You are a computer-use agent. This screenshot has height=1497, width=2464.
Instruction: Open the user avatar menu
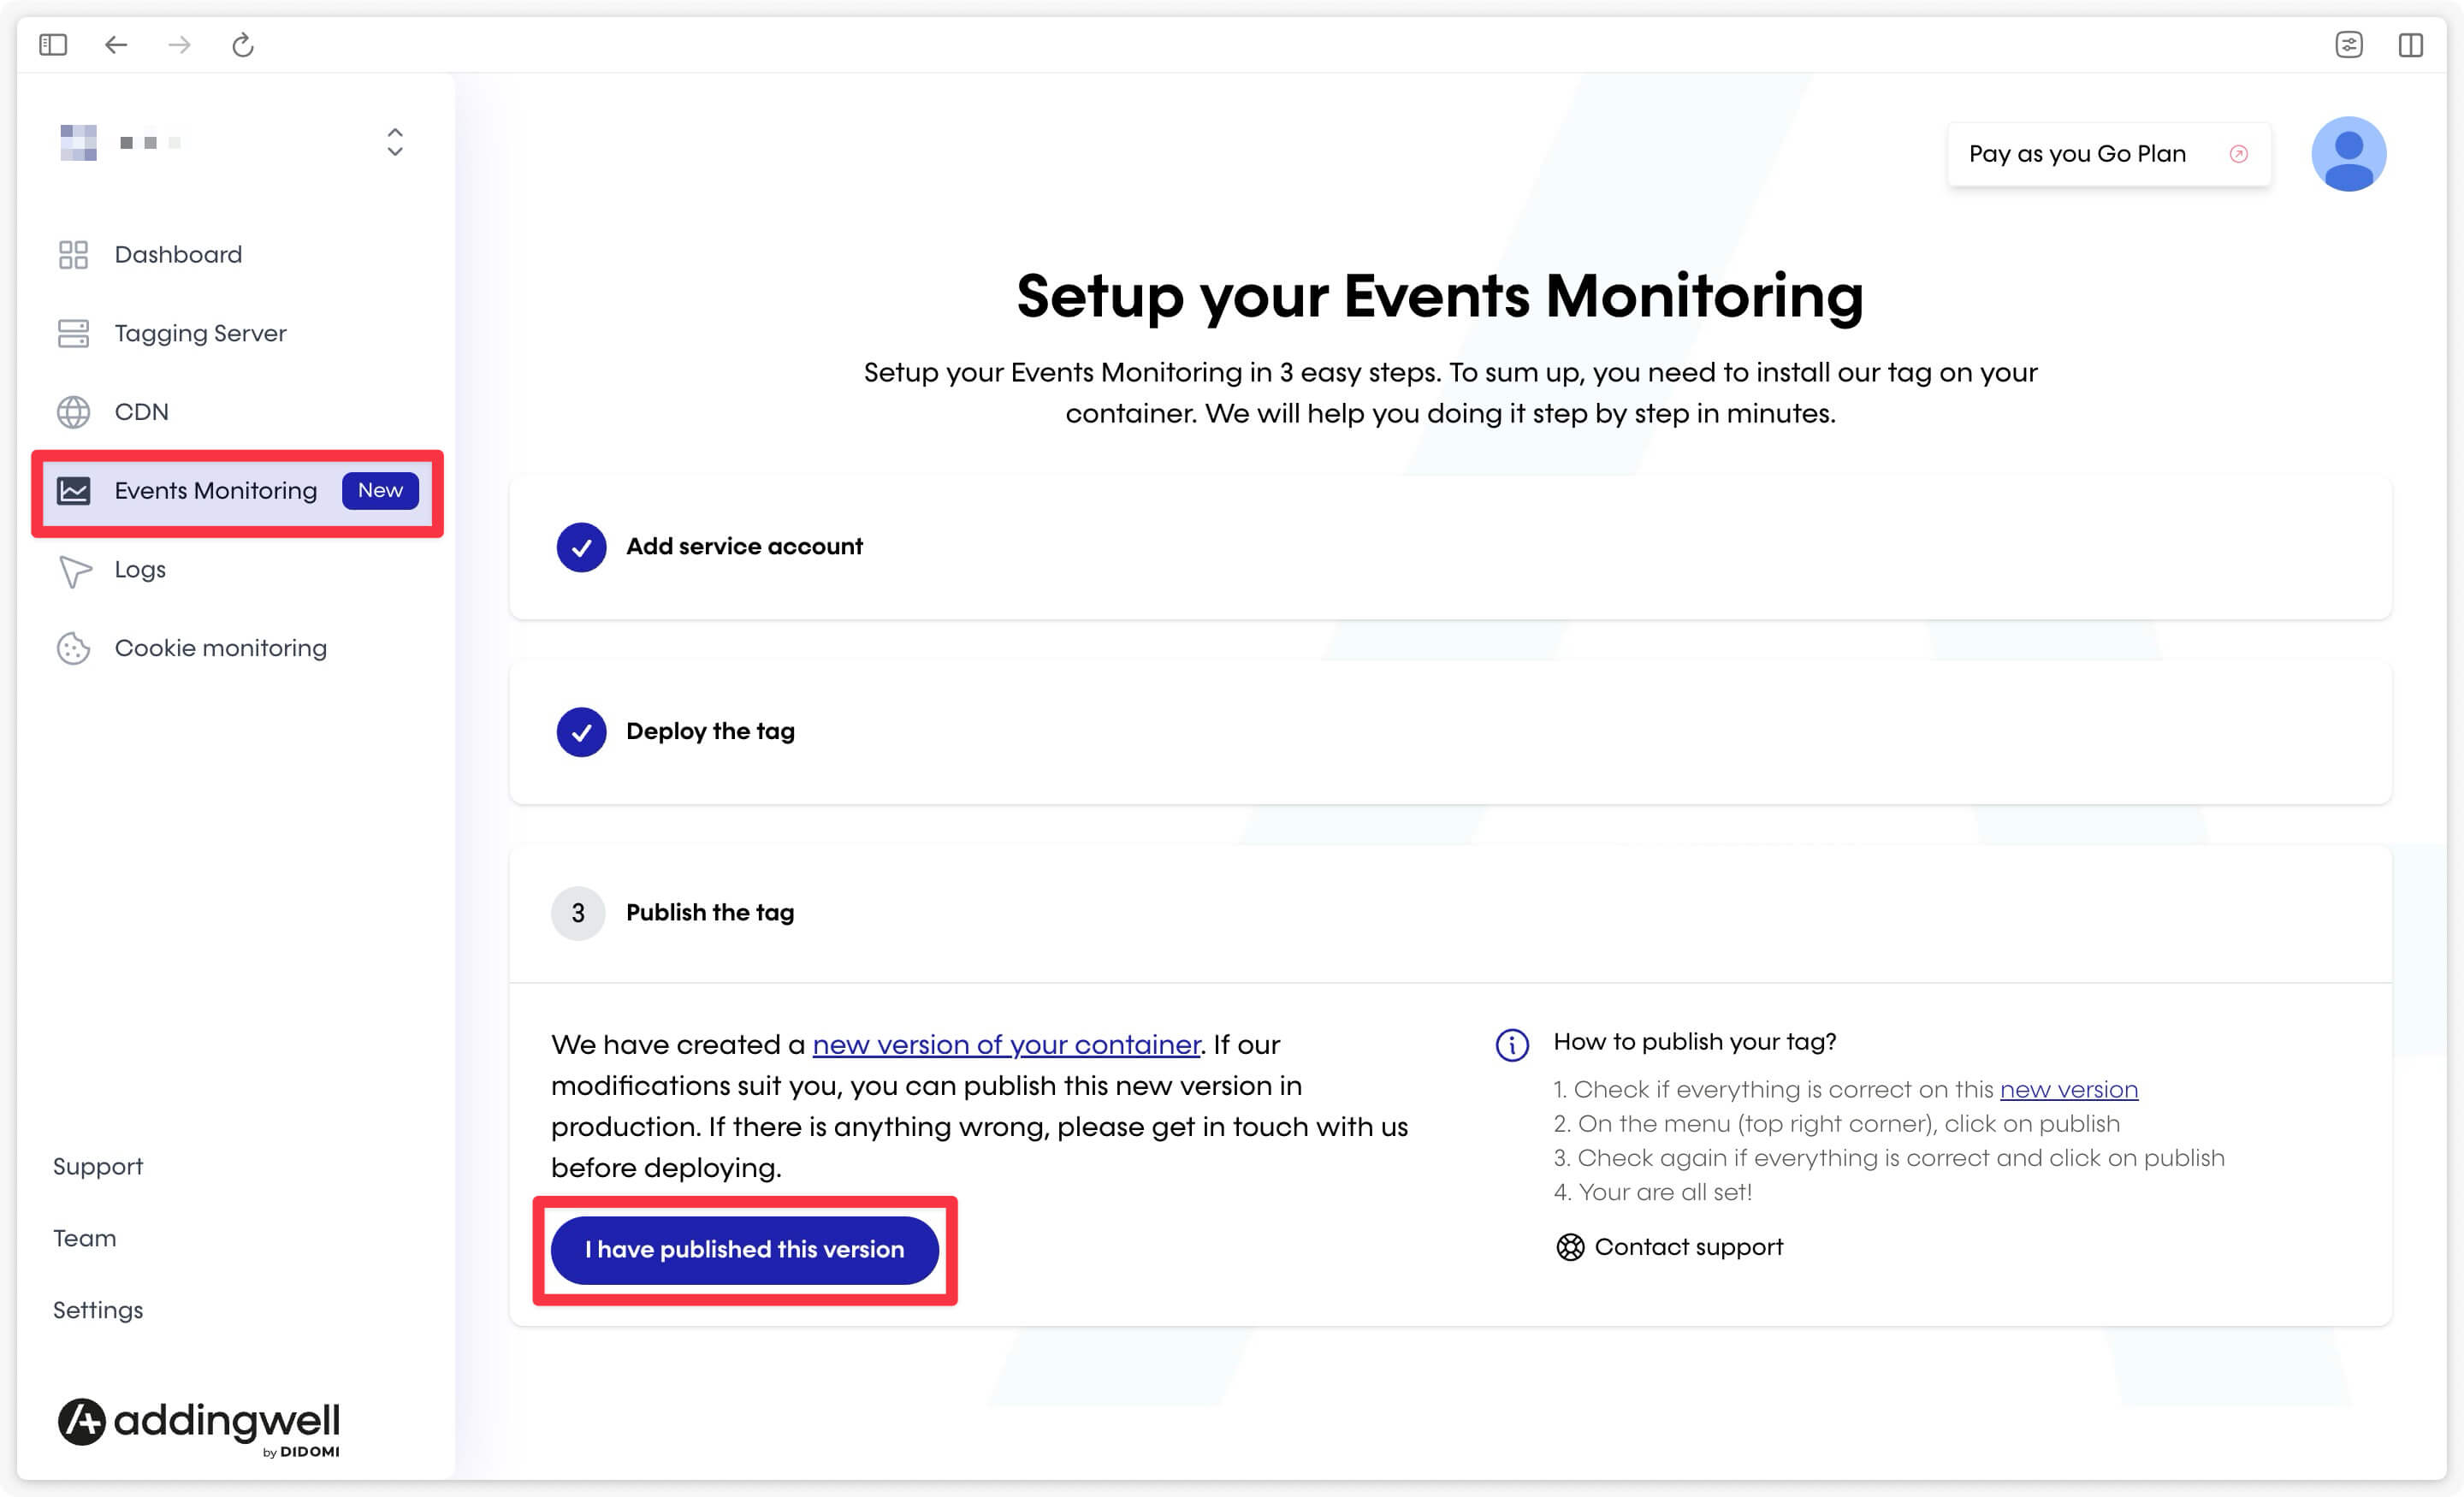(2348, 153)
